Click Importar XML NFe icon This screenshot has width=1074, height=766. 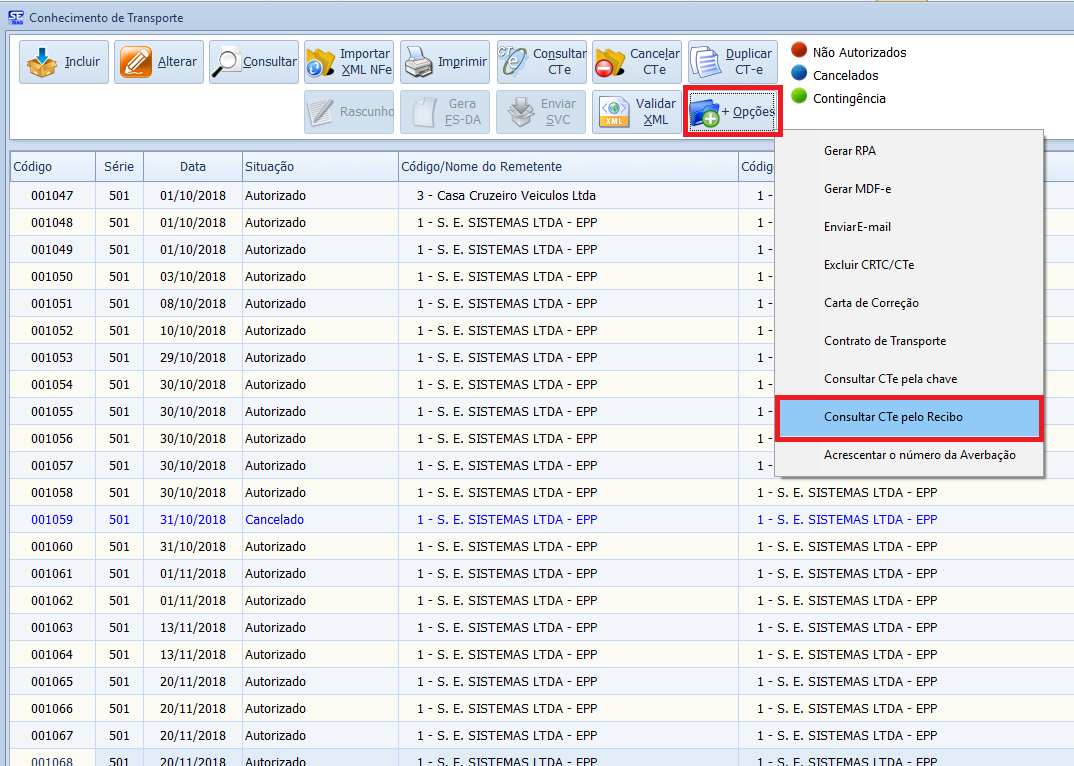322,63
